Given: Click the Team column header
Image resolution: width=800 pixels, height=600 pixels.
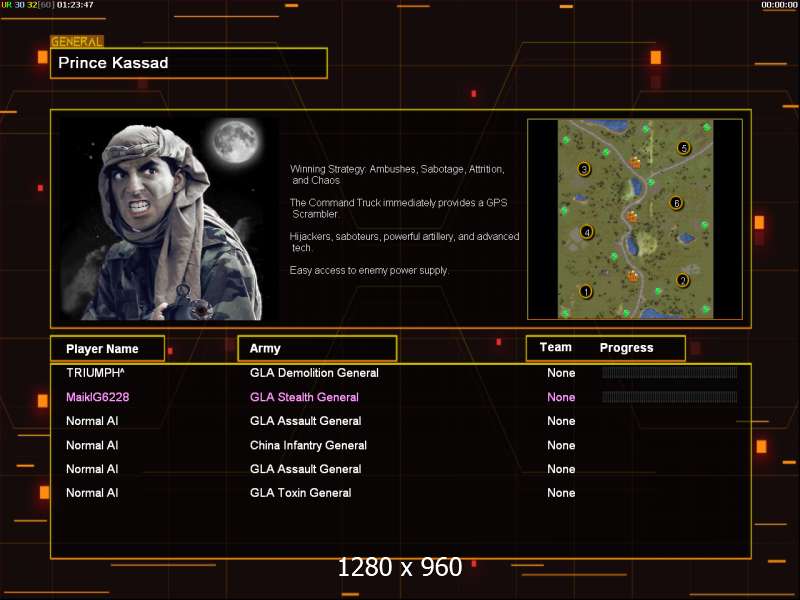Looking at the screenshot, I should (556, 347).
